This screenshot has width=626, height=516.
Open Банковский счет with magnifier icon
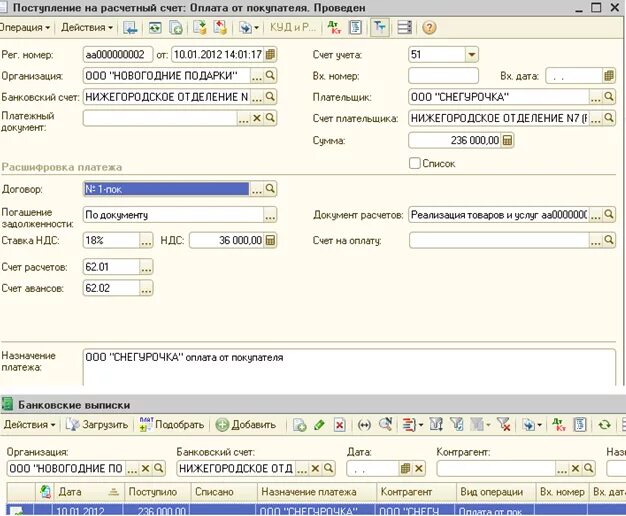tap(270, 97)
